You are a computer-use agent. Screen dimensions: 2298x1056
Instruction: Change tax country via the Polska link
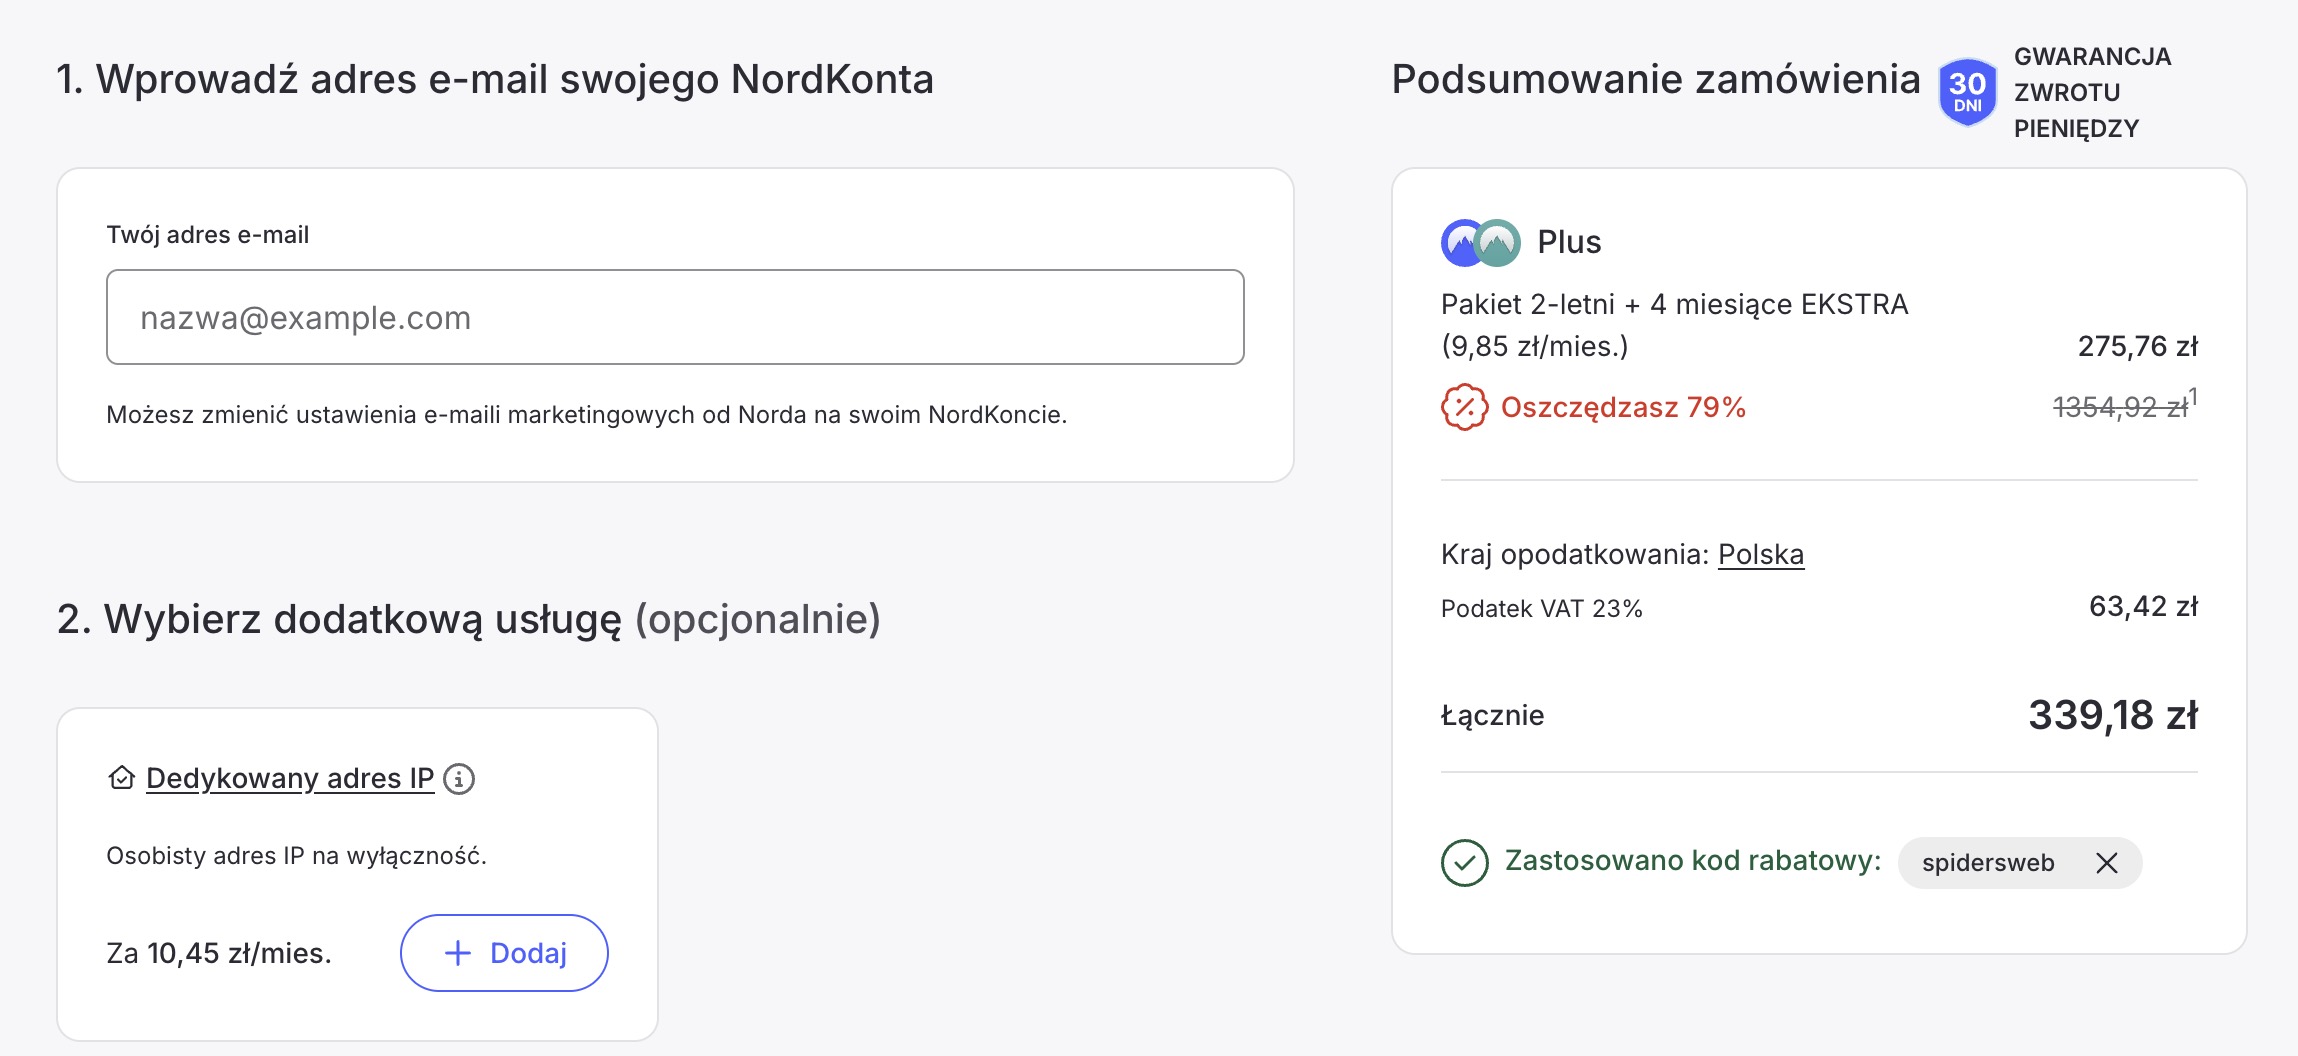pos(1760,554)
